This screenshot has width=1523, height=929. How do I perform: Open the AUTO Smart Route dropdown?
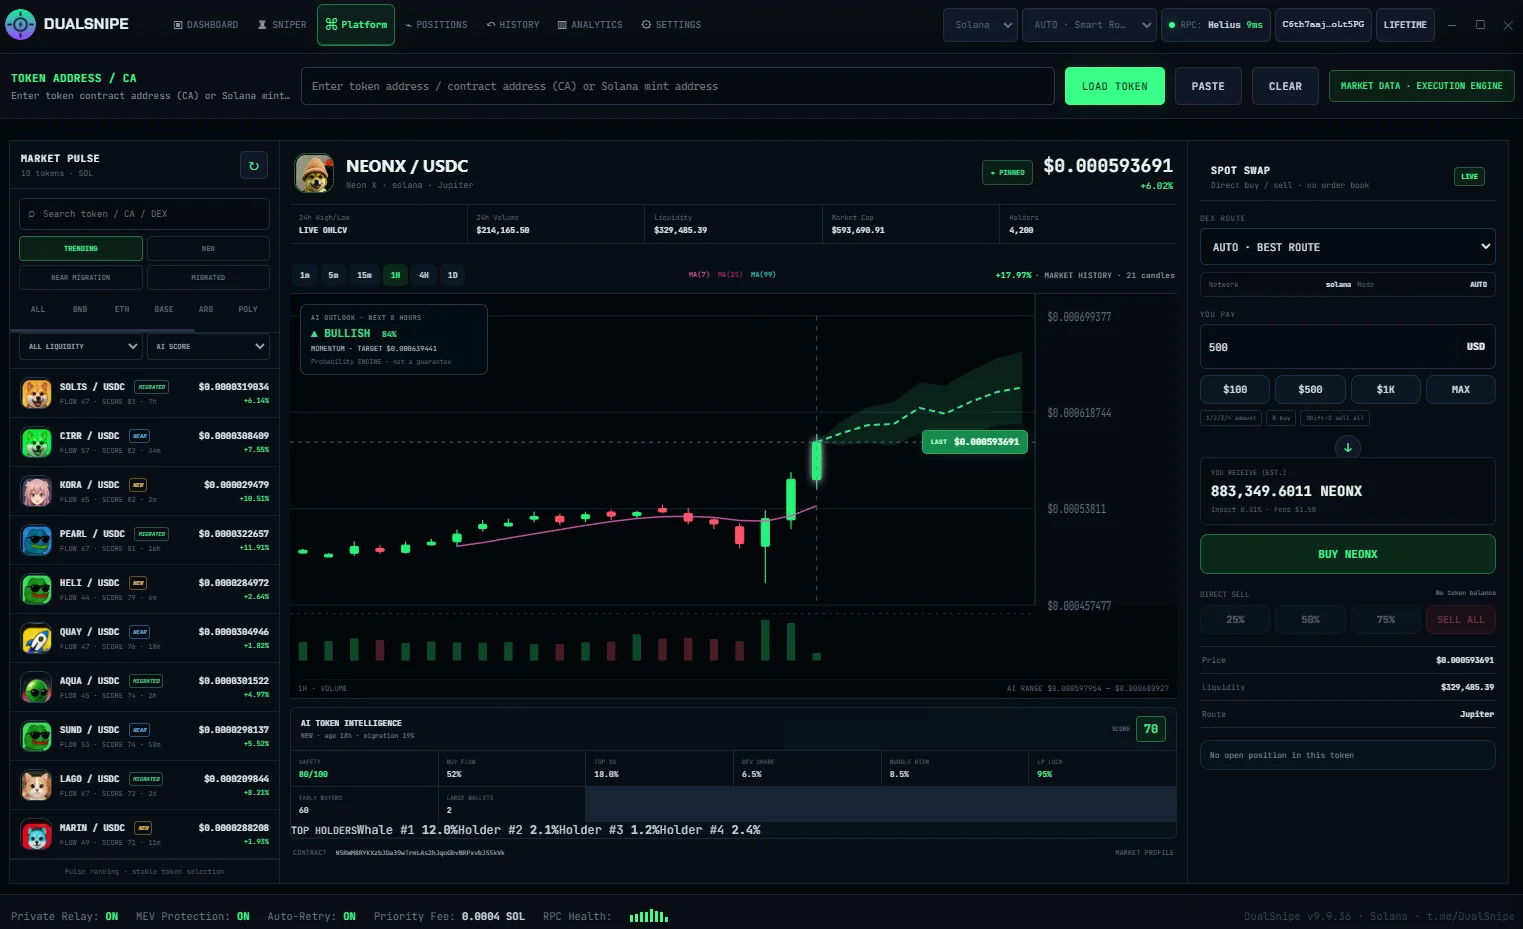(x=1089, y=25)
